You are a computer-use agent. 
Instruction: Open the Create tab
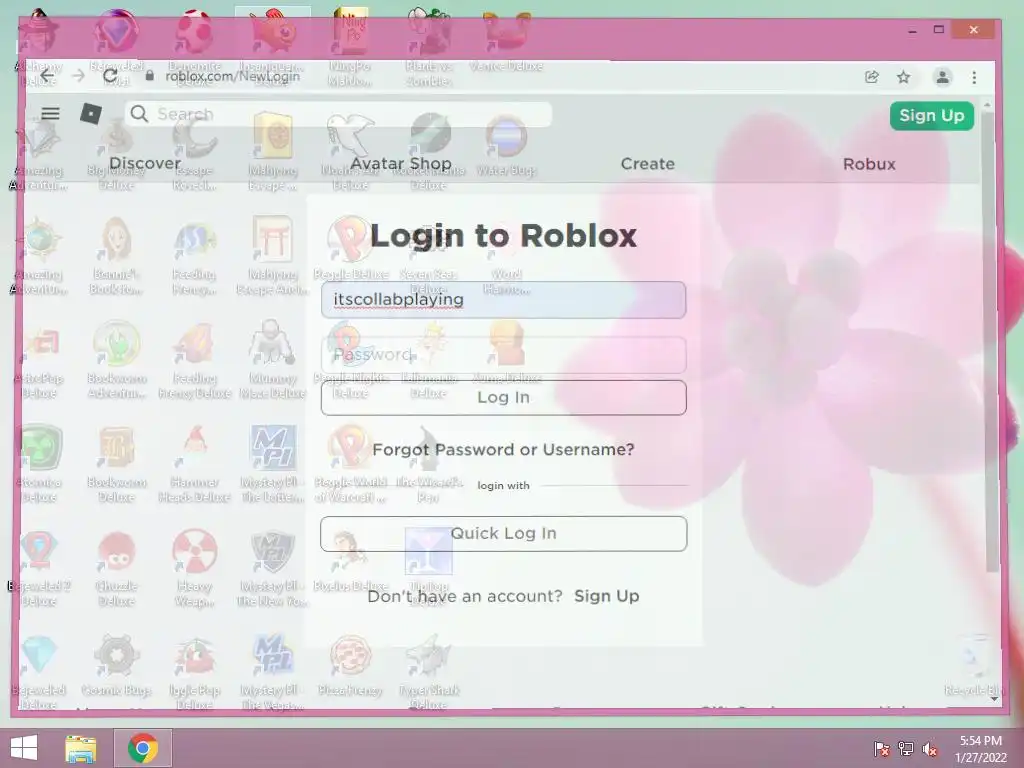[647, 164]
